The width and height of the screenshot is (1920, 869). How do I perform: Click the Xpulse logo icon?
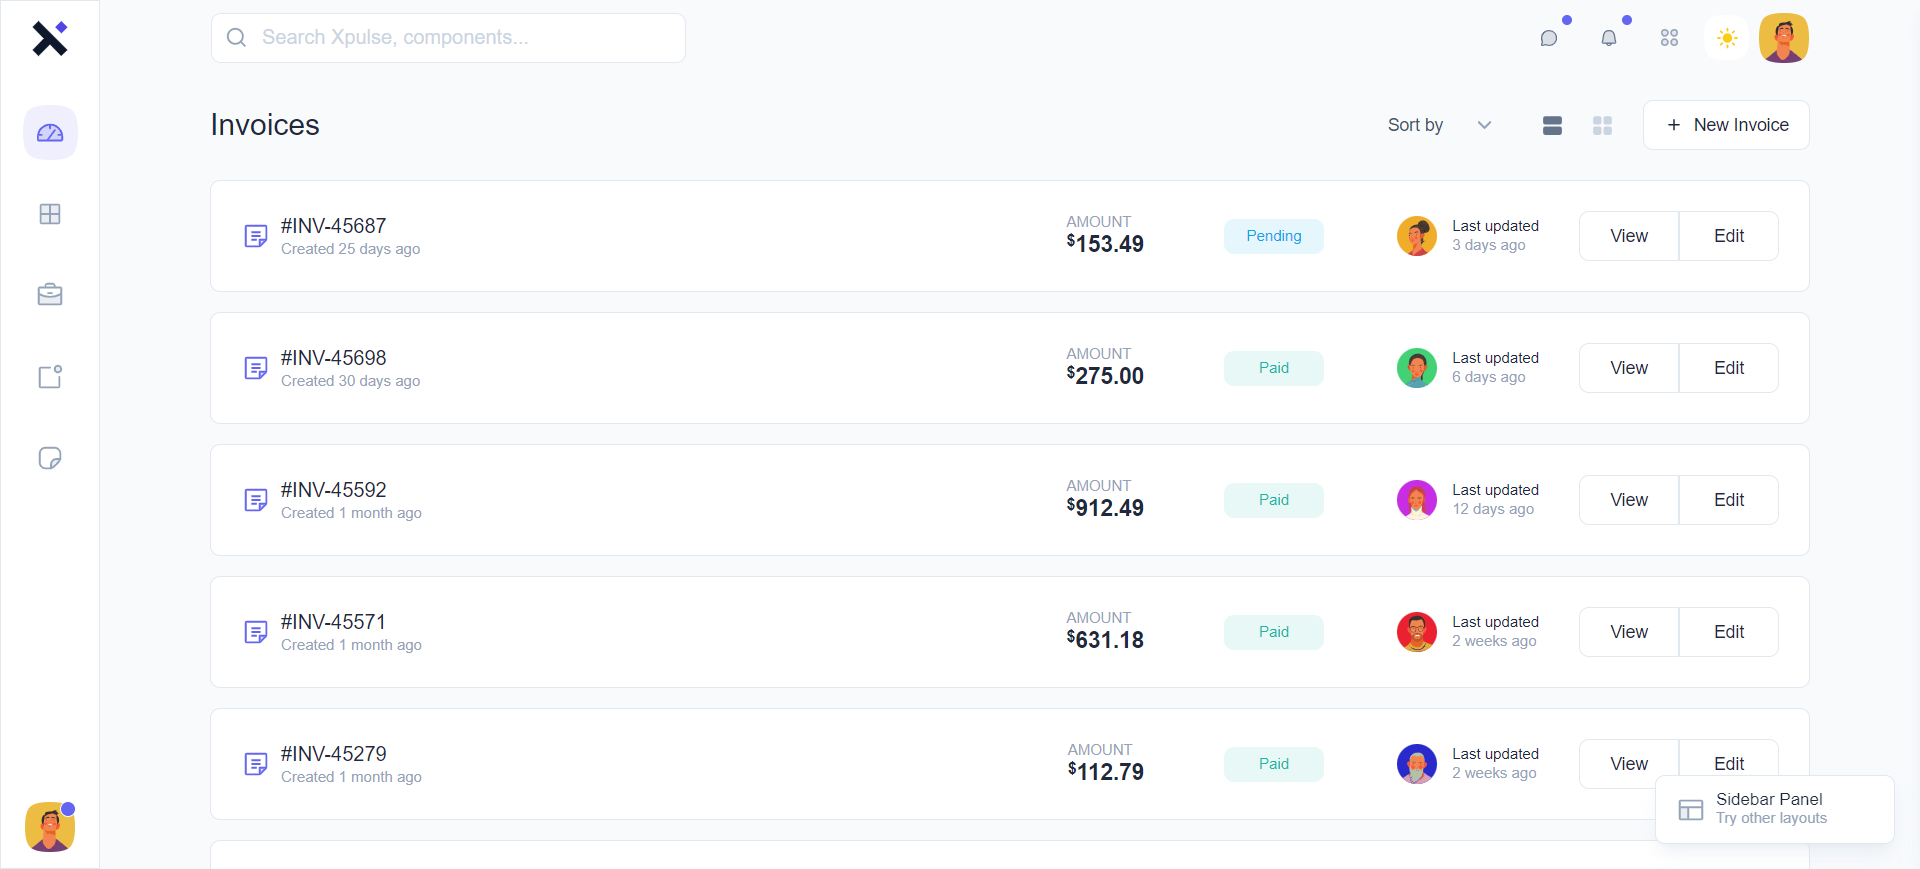[49, 39]
